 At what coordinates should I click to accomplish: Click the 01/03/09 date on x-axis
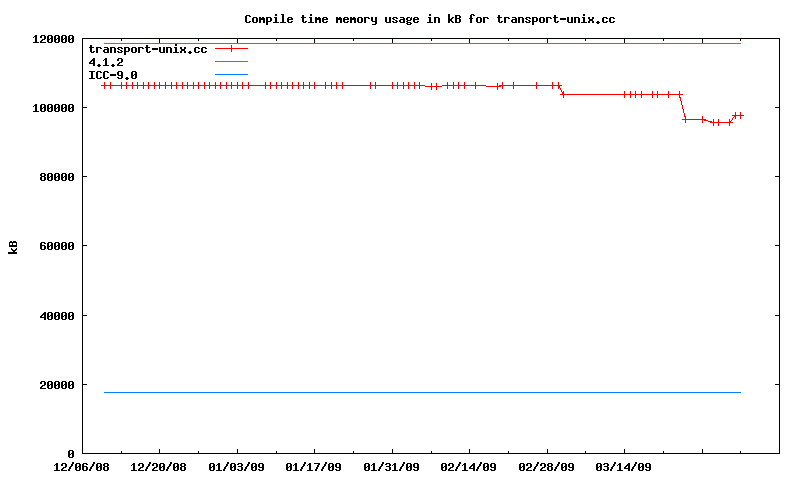click(x=237, y=467)
